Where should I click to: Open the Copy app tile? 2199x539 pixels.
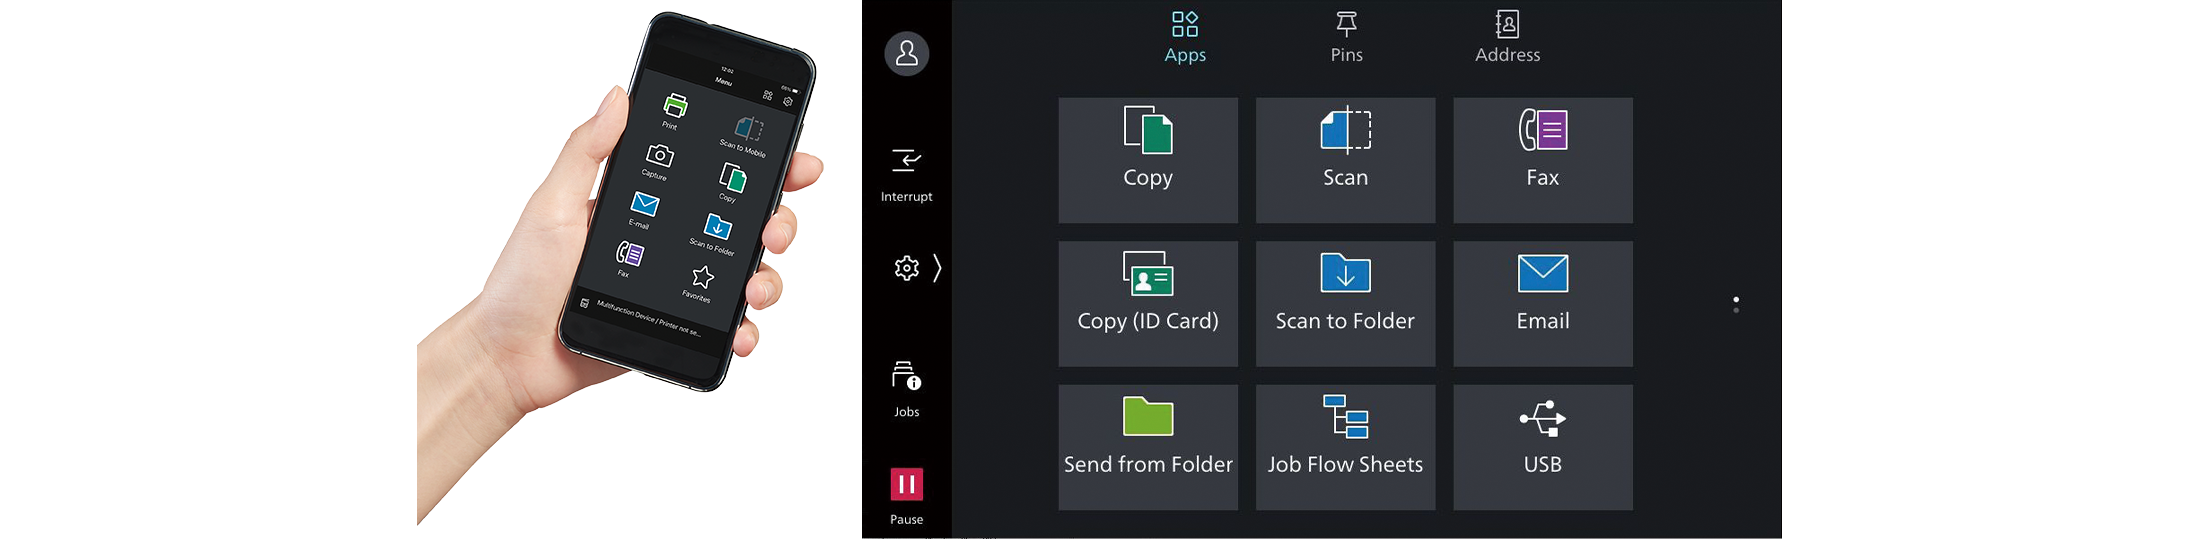click(x=1147, y=160)
